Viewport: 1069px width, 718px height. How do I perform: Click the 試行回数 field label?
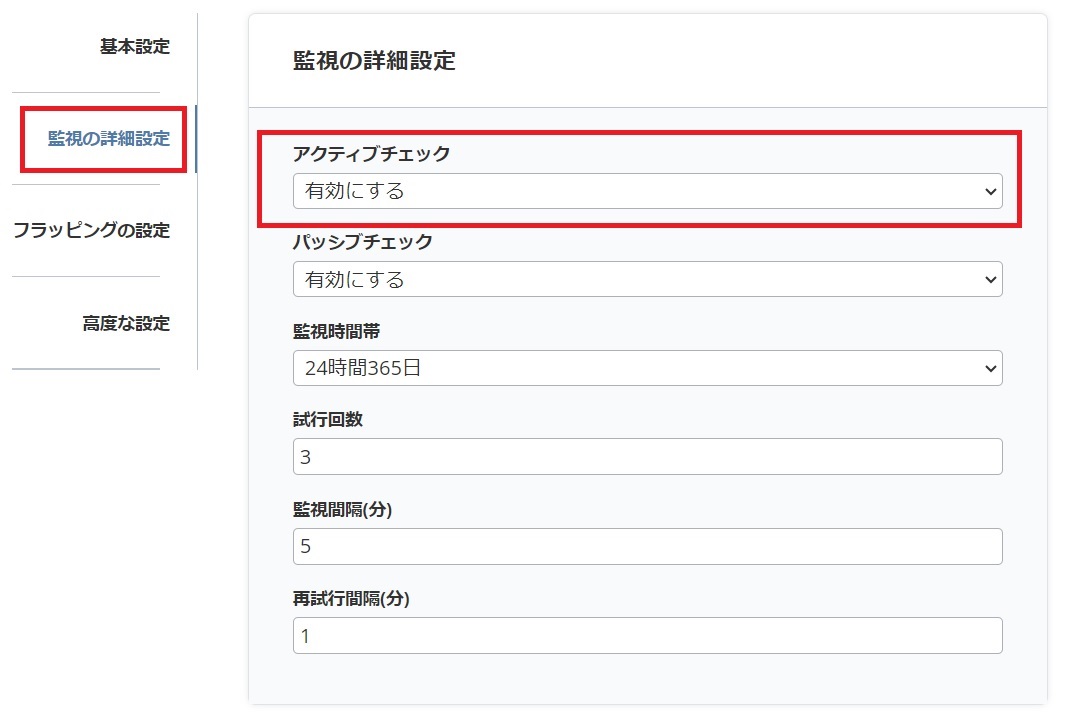click(x=327, y=420)
